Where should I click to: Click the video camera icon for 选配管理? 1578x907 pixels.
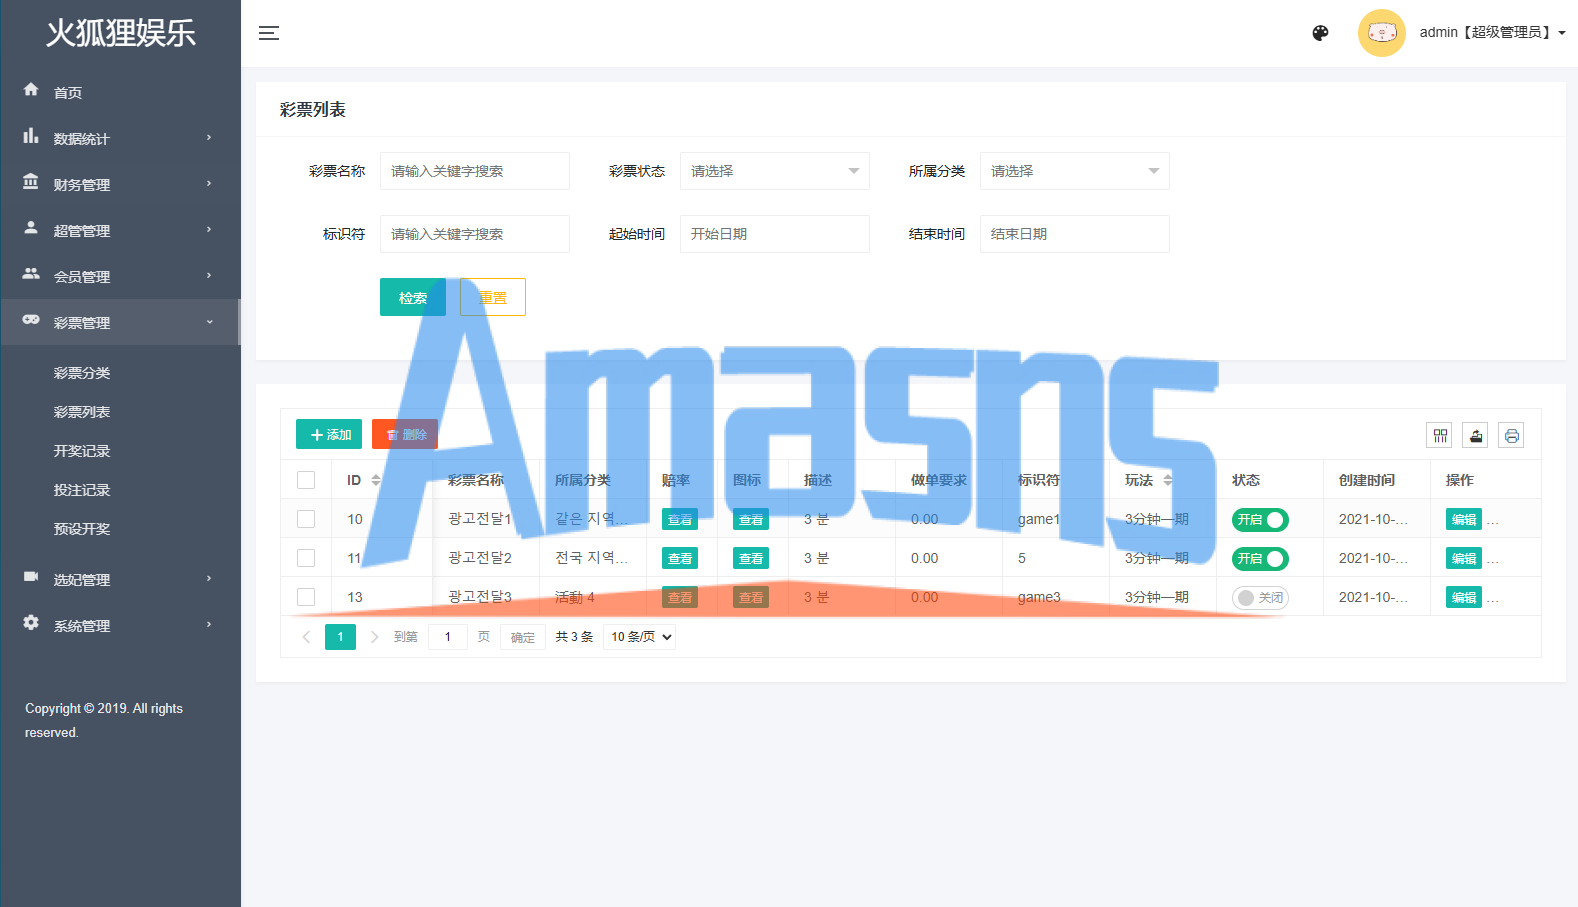(x=31, y=577)
